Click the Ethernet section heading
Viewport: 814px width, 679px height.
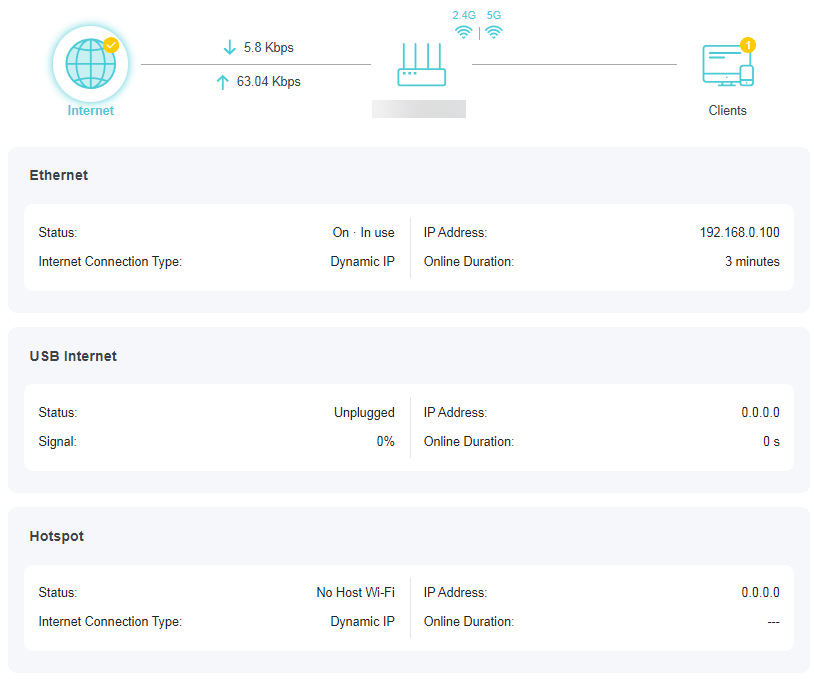pyautogui.click(x=59, y=175)
